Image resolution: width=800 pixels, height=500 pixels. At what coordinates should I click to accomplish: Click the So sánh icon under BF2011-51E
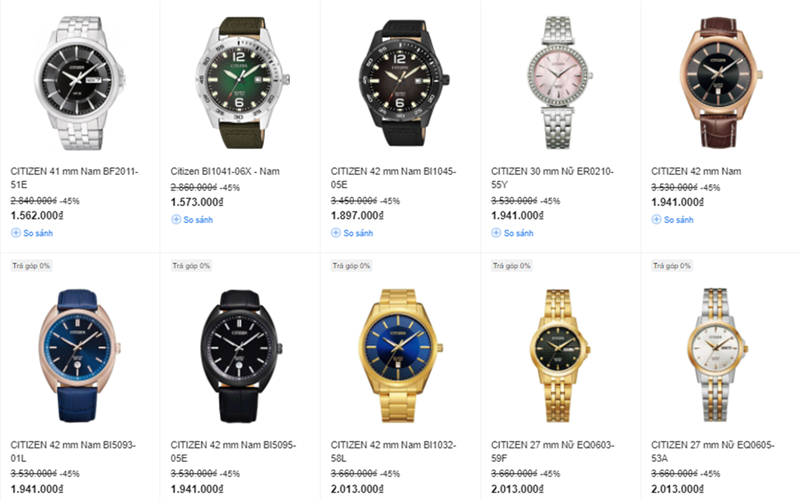[x=16, y=233]
